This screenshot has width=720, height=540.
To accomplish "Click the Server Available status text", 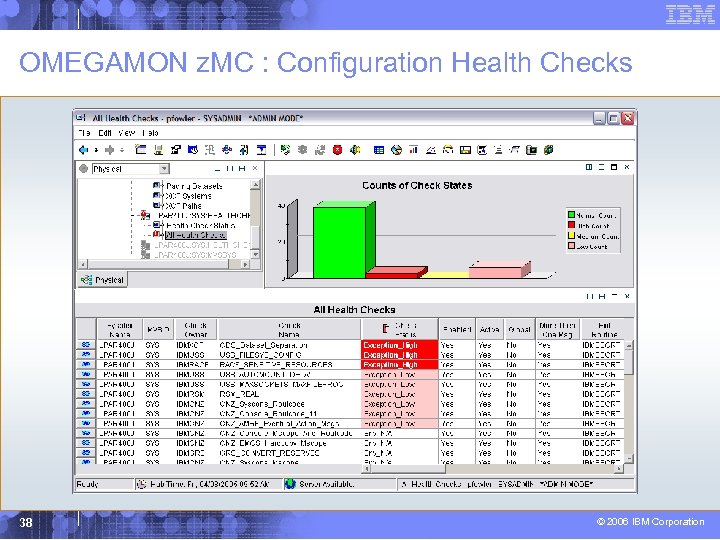I will pos(326,484).
